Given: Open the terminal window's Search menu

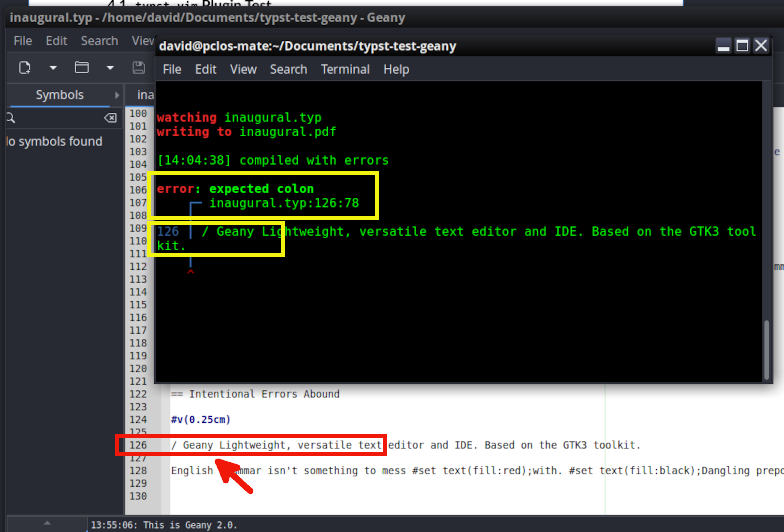Looking at the screenshot, I should [x=288, y=70].
